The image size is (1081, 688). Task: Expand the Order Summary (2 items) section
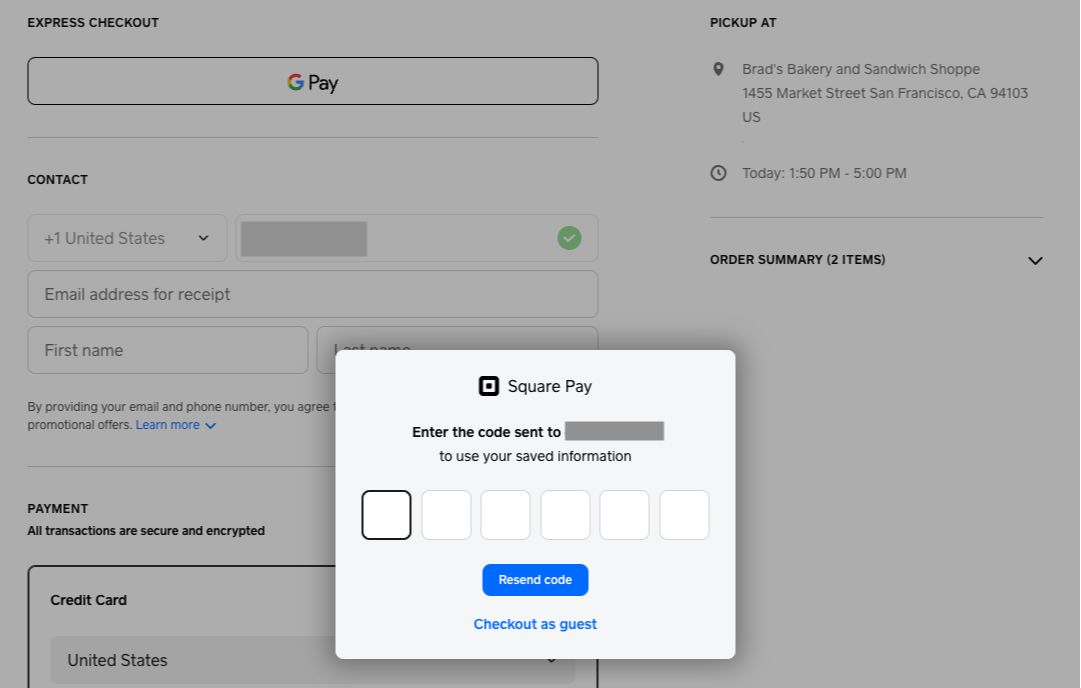tap(876, 260)
